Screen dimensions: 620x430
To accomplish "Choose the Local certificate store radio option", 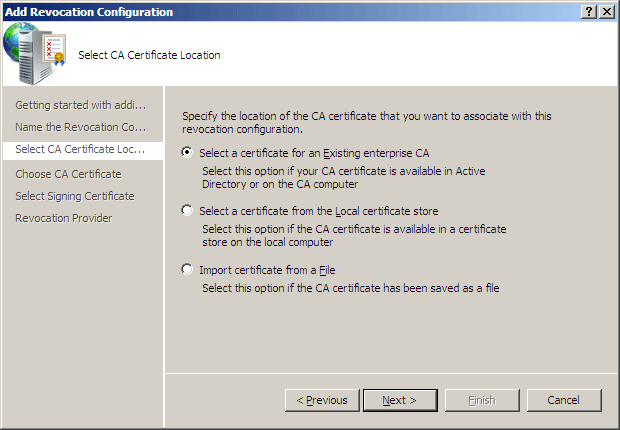I will click(187, 210).
